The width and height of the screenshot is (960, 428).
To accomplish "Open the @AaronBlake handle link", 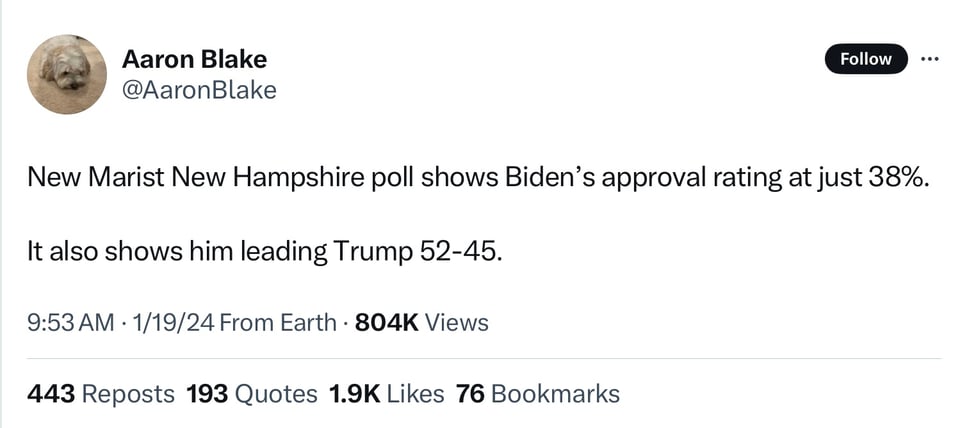I will [x=198, y=90].
